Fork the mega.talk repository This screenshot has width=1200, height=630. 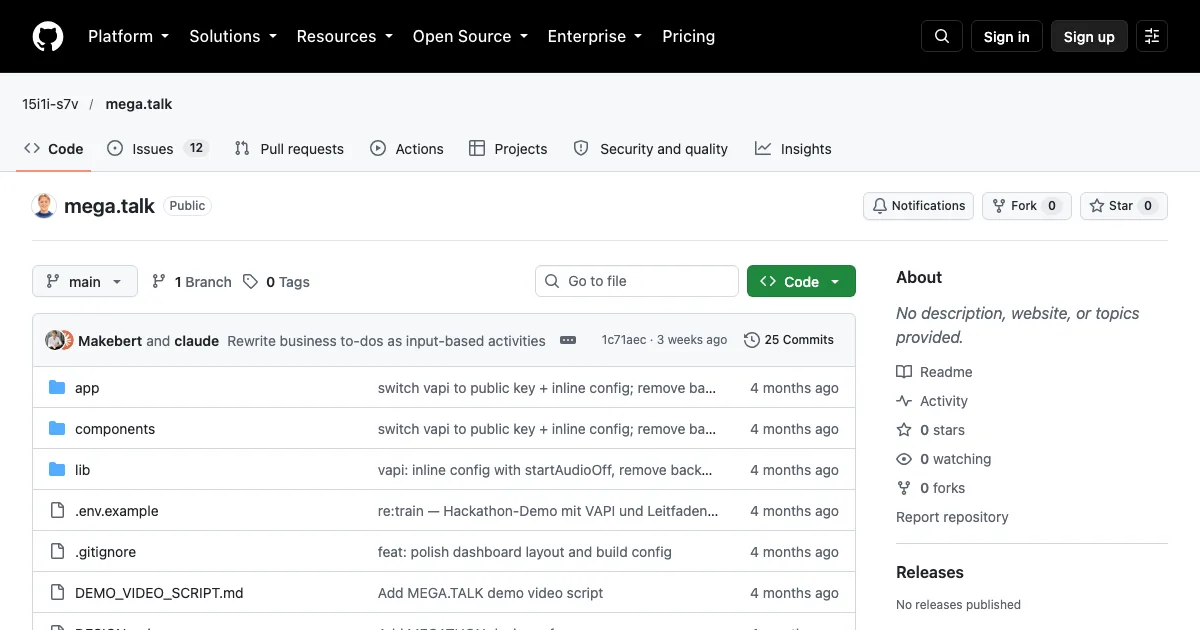tap(1027, 206)
